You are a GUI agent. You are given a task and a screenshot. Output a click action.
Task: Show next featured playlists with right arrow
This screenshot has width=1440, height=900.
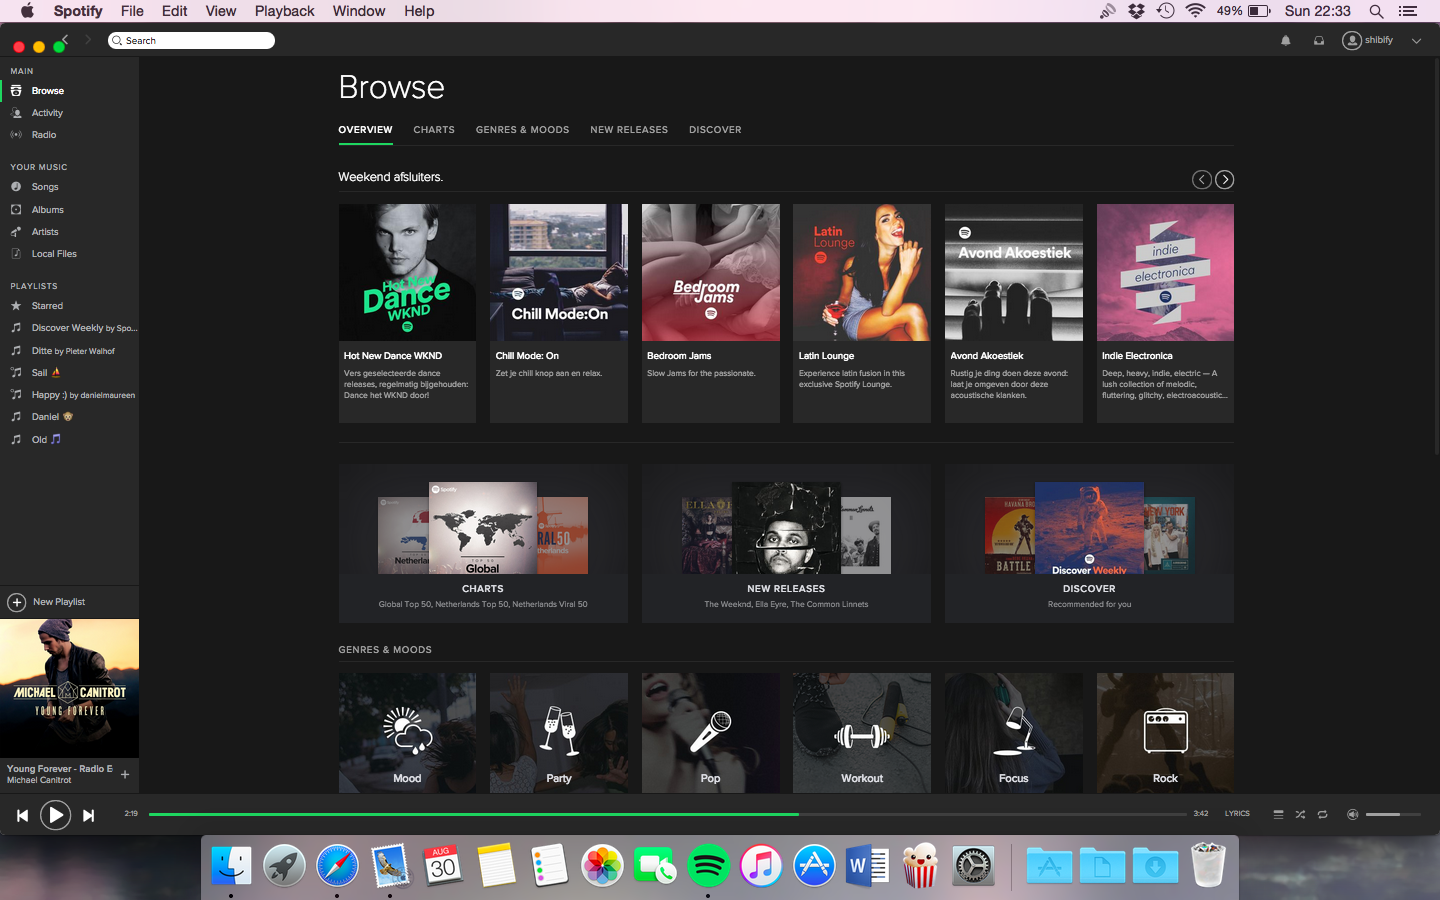pos(1225,180)
